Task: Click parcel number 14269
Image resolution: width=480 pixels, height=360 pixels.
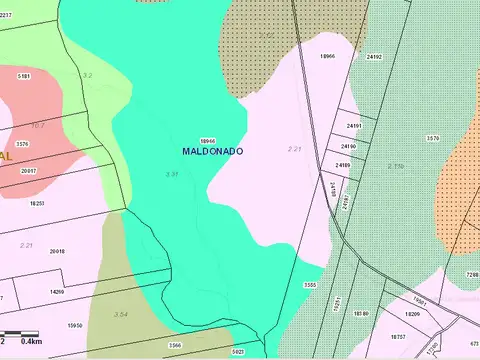Action: pos(57,292)
